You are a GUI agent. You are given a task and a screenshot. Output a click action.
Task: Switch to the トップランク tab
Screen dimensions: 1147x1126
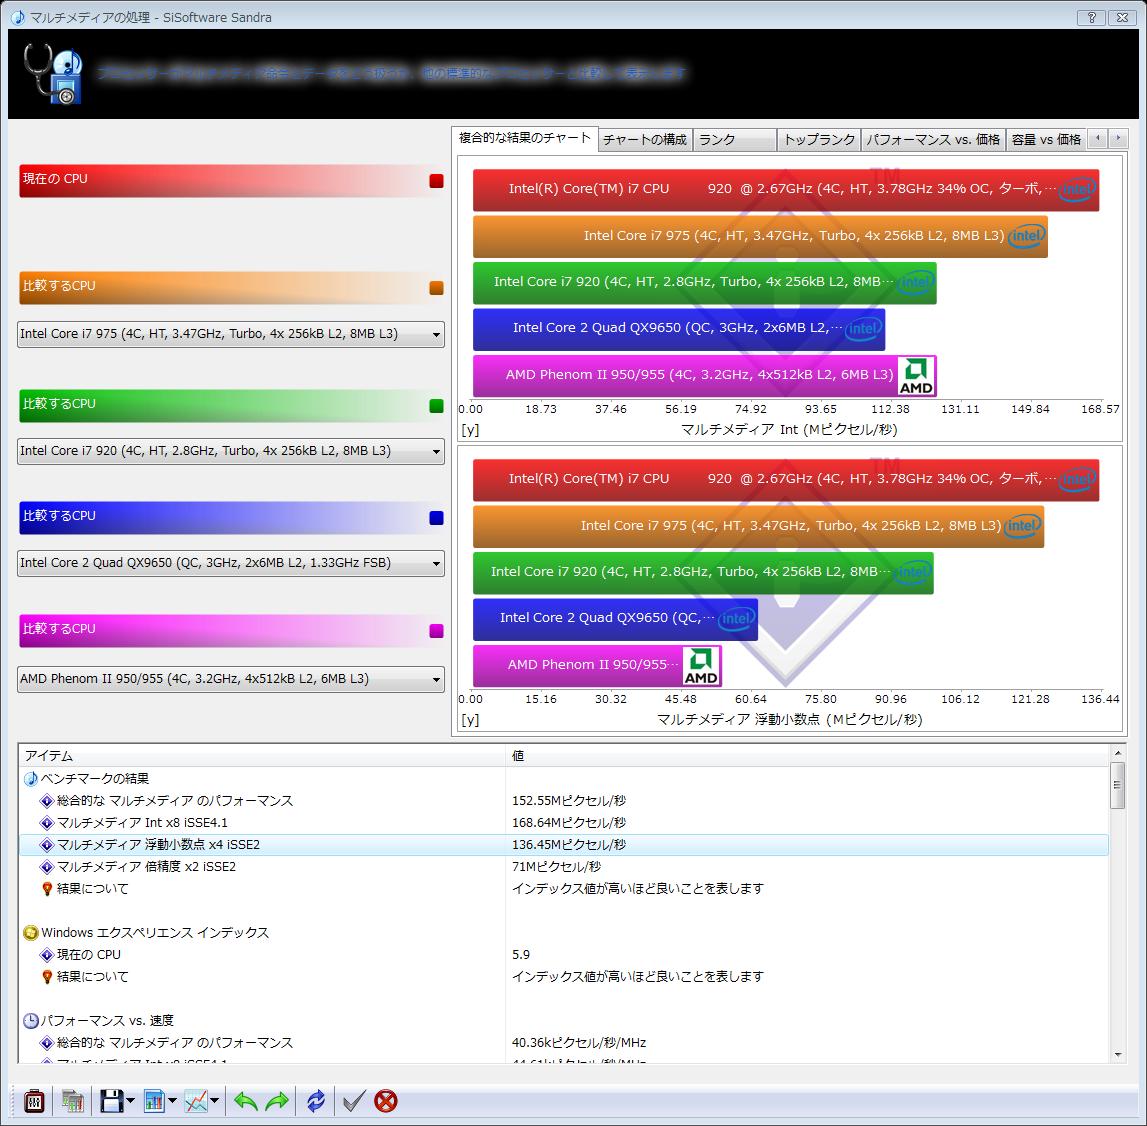(x=819, y=139)
